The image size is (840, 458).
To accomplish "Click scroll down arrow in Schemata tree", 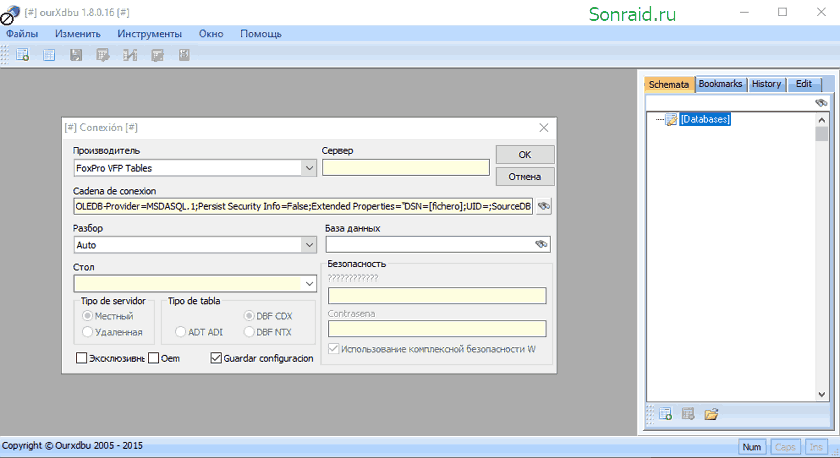I will coord(822,394).
